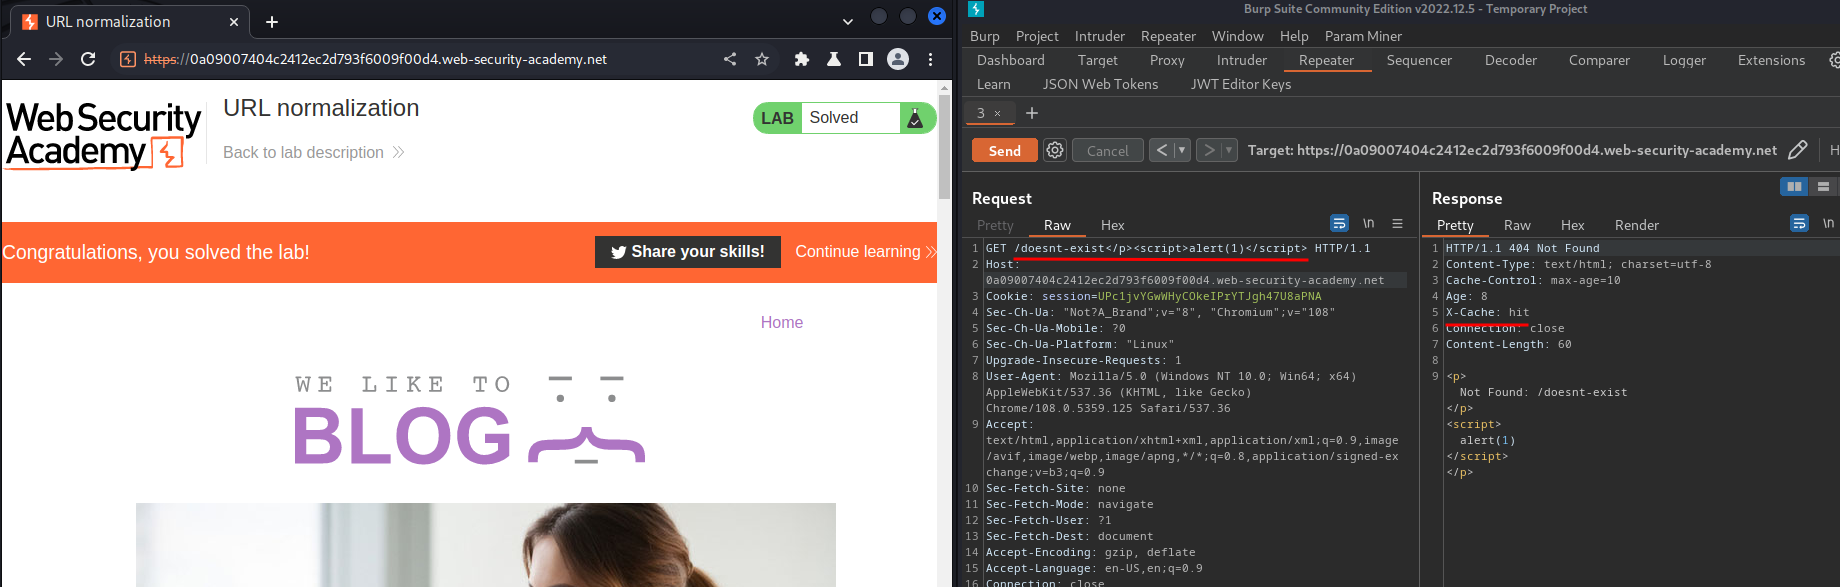1840x587 pixels.
Task: Edit target with the pencil icon
Action: (1797, 150)
